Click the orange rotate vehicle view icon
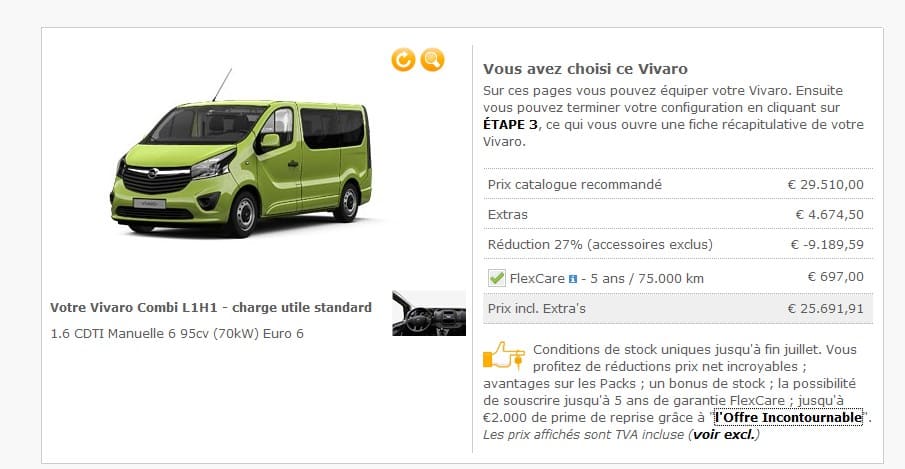The height and width of the screenshot is (469, 905). 403,59
